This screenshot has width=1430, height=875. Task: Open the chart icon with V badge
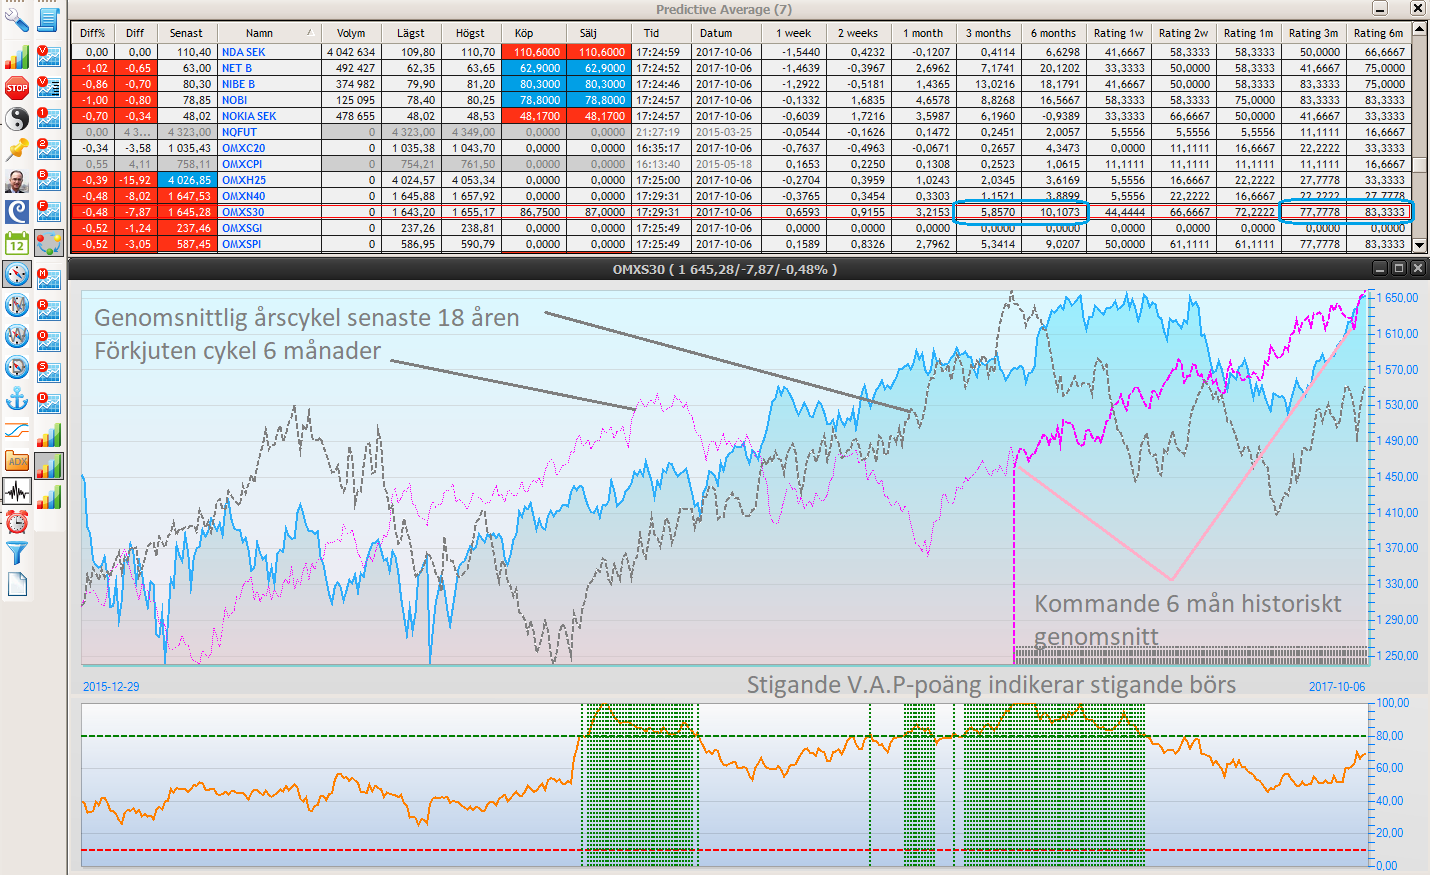(x=48, y=56)
